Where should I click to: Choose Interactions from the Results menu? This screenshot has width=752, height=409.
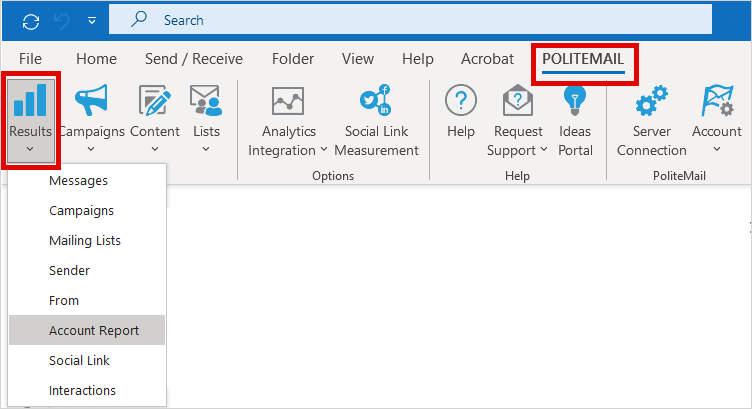pos(87,390)
